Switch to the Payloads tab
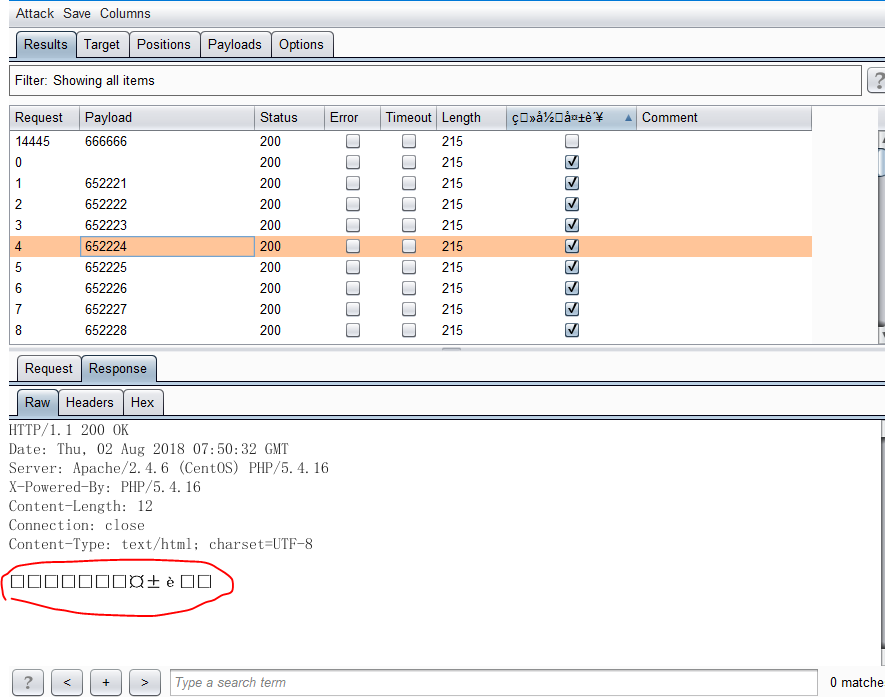The image size is (885, 697). point(235,44)
